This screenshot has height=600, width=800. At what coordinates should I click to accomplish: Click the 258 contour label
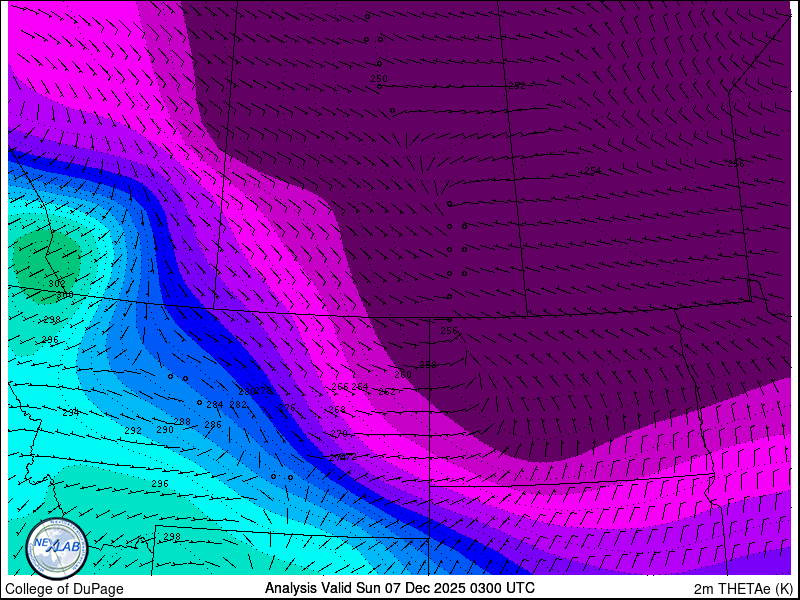coord(428,365)
